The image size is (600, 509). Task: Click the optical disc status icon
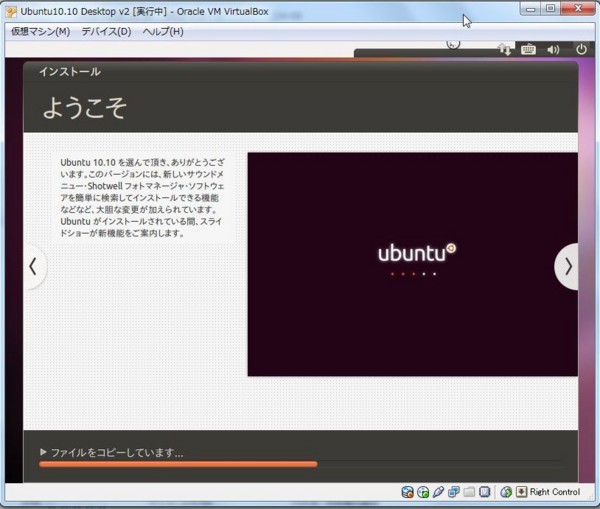(423, 492)
